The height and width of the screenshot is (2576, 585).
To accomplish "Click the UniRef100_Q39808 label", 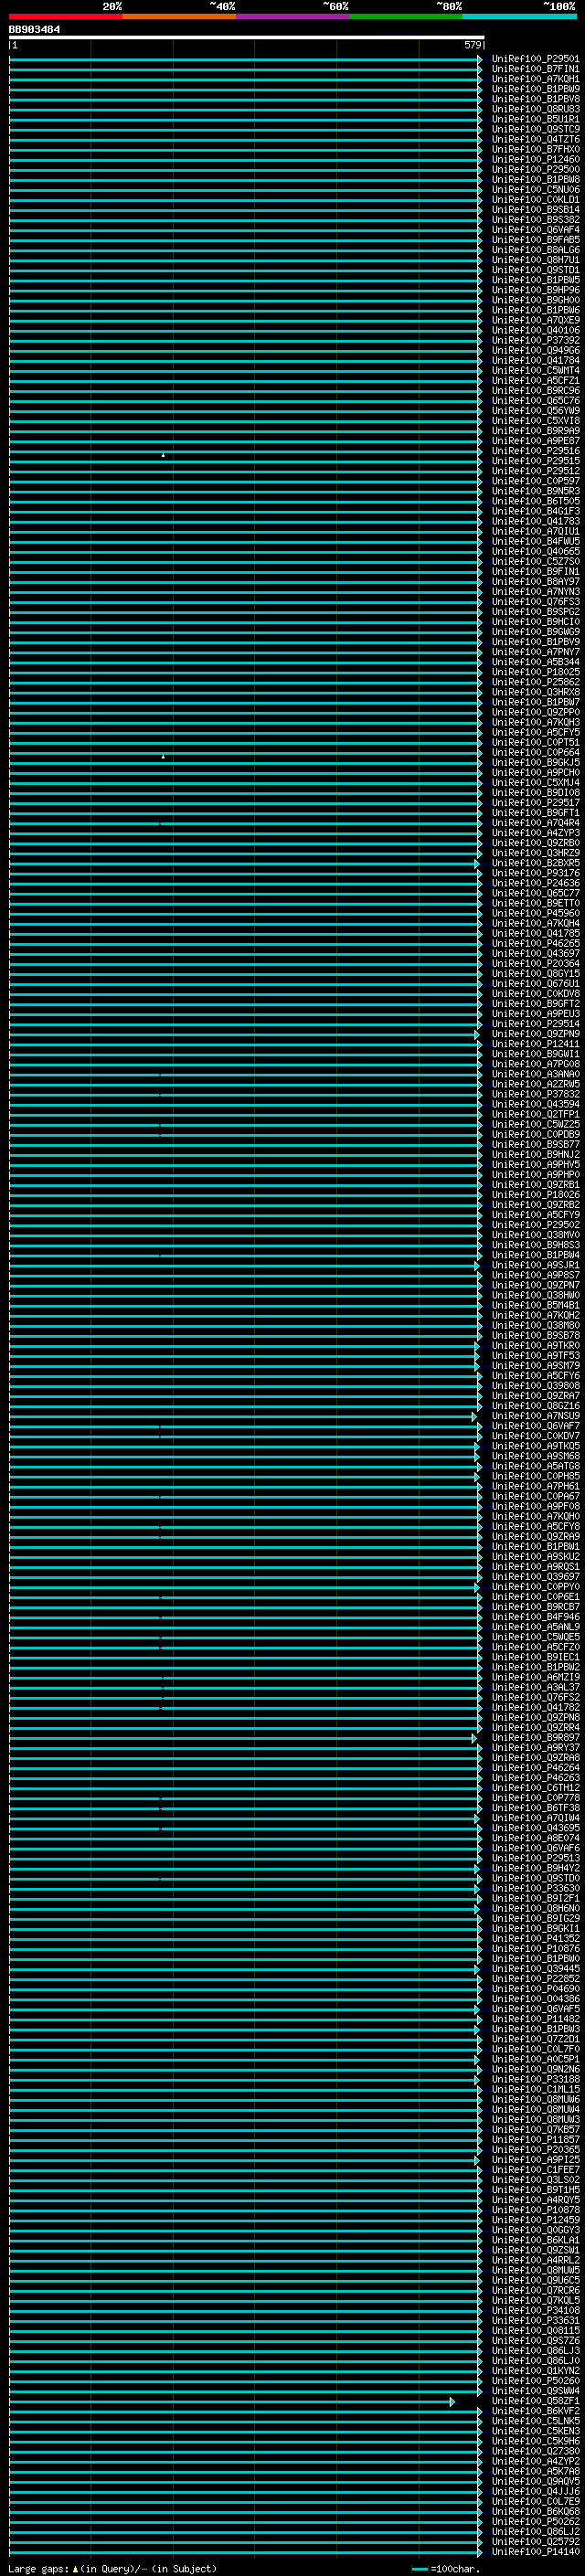I will click(x=535, y=1386).
